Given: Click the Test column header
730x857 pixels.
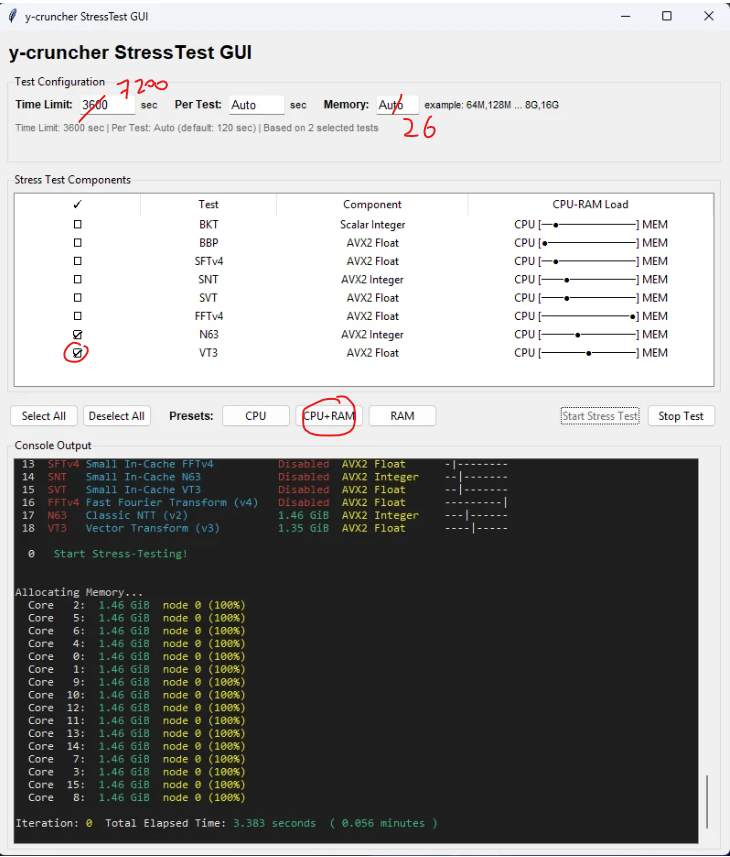Looking at the screenshot, I should [x=208, y=204].
